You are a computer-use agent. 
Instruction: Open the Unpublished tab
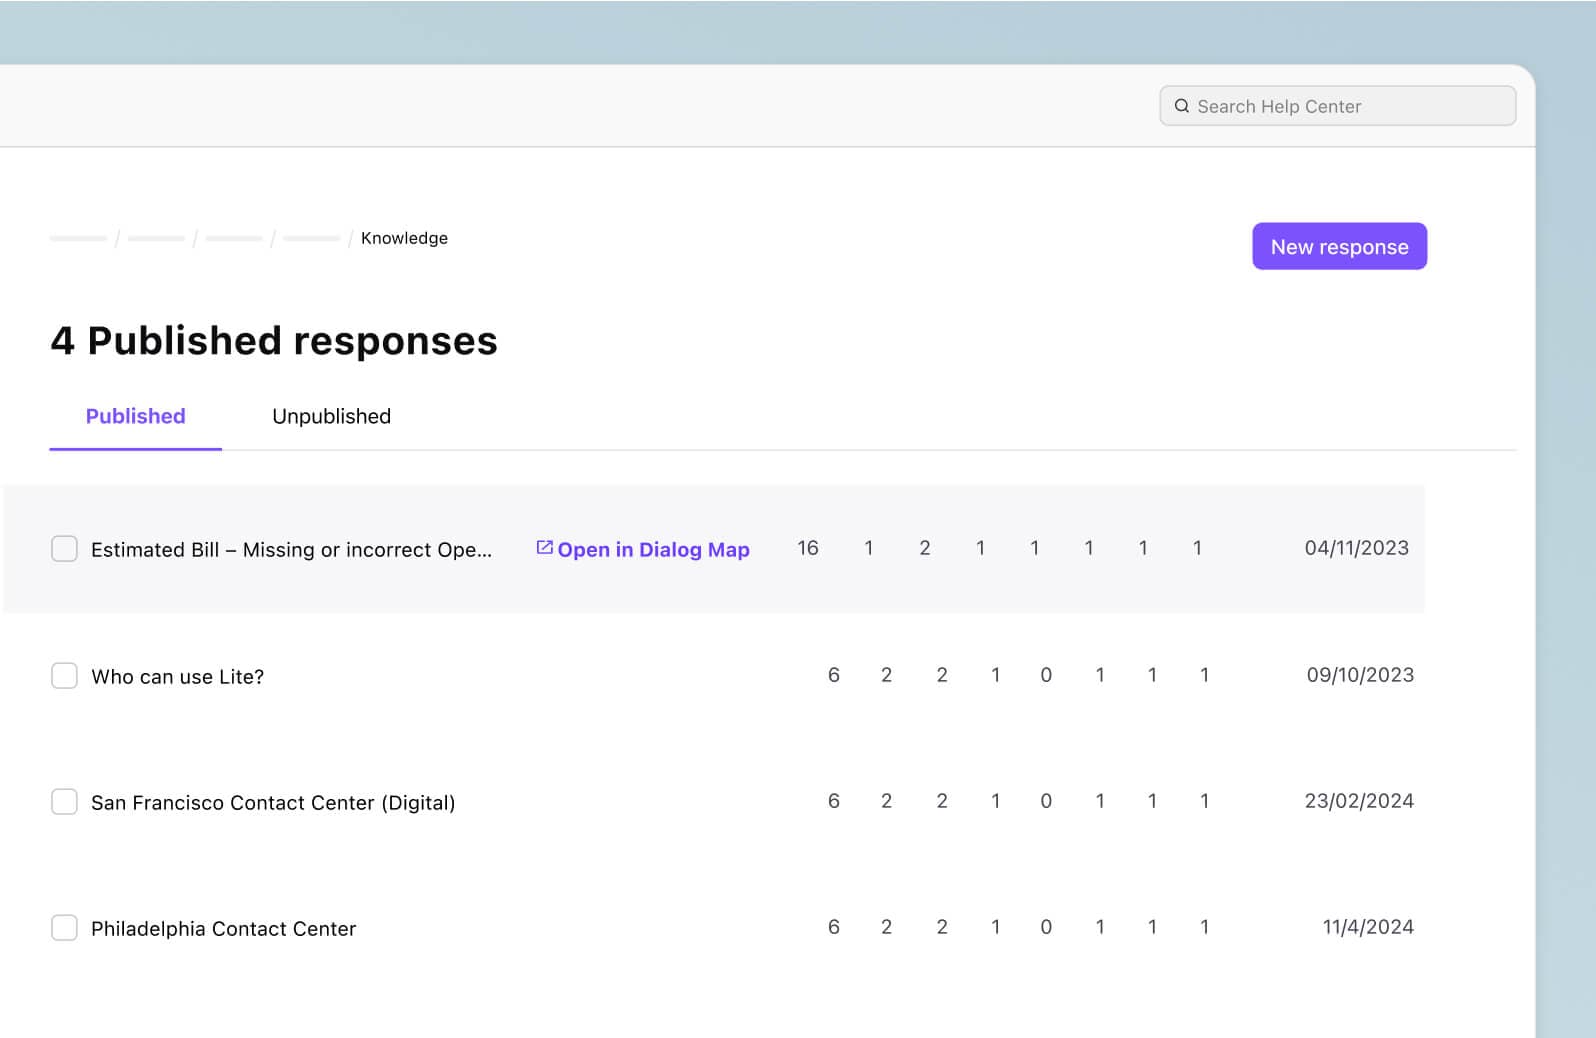(331, 416)
